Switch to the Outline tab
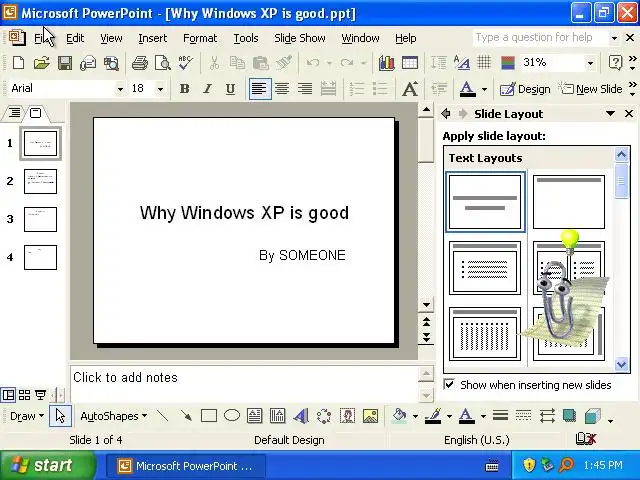This screenshot has width=640, height=480. pyautogui.click(x=14, y=113)
